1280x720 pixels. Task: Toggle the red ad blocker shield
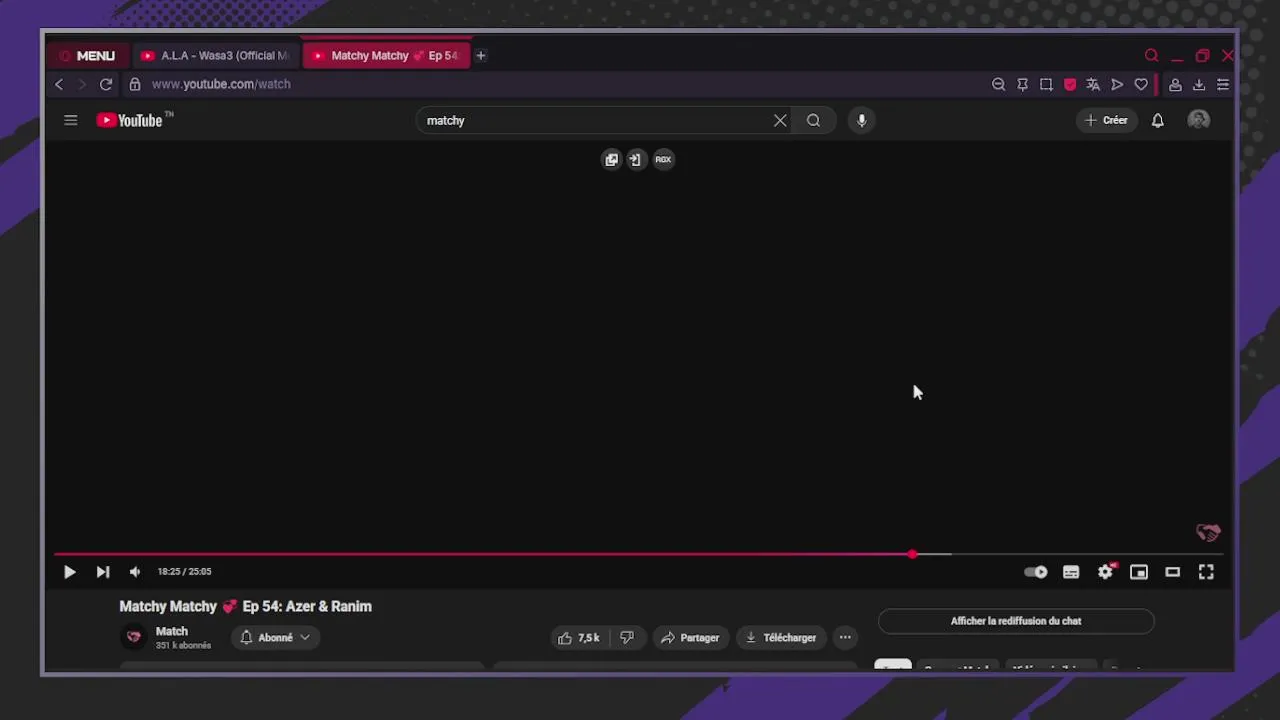(1070, 85)
